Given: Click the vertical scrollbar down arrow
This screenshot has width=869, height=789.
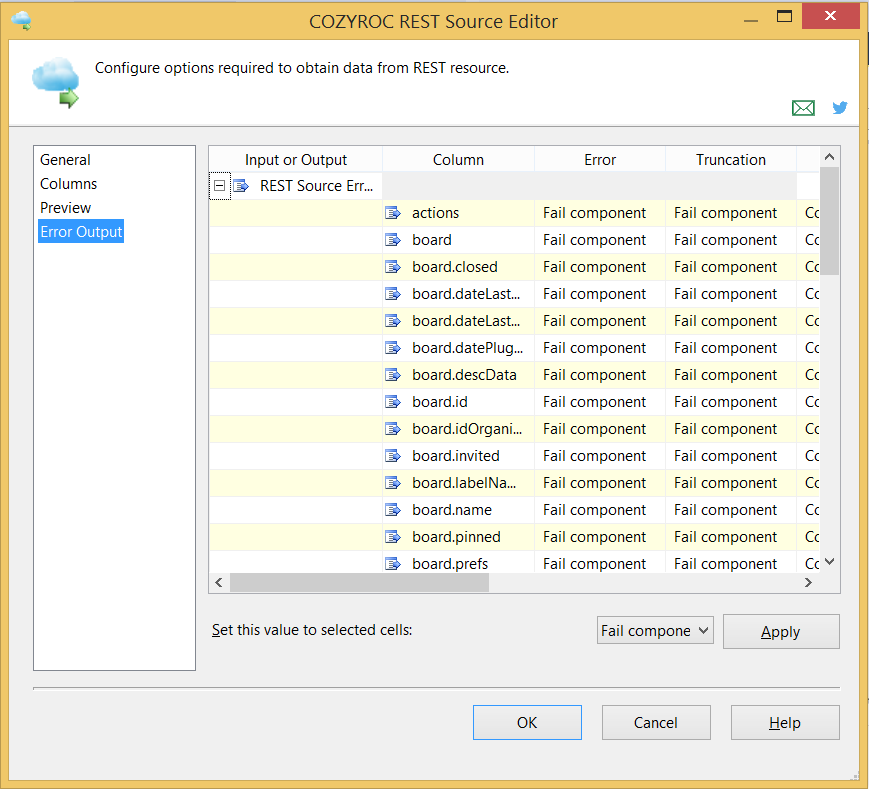Looking at the screenshot, I should [829, 561].
